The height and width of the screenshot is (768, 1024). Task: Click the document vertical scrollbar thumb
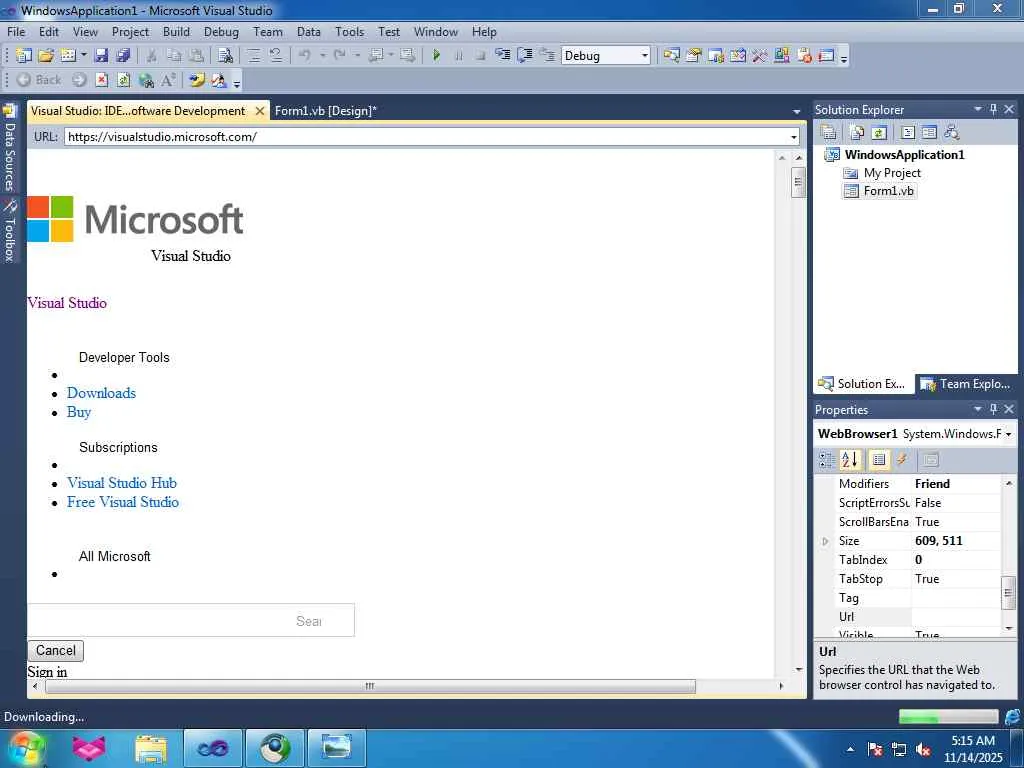pyautogui.click(x=797, y=183)
